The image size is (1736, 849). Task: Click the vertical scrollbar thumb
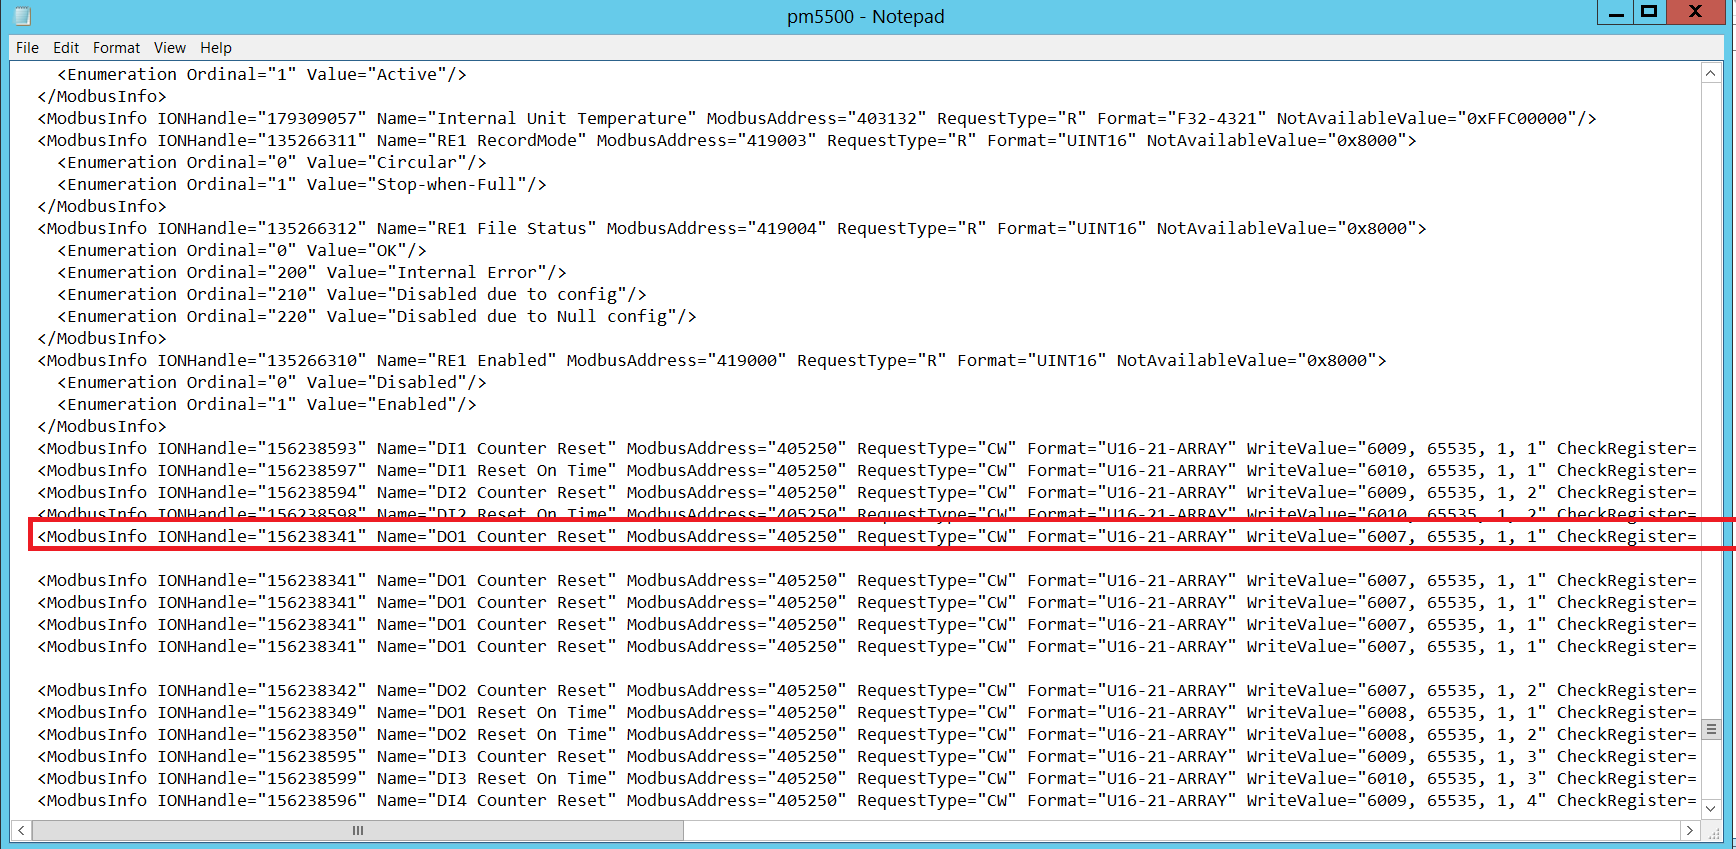point(1711,729)
